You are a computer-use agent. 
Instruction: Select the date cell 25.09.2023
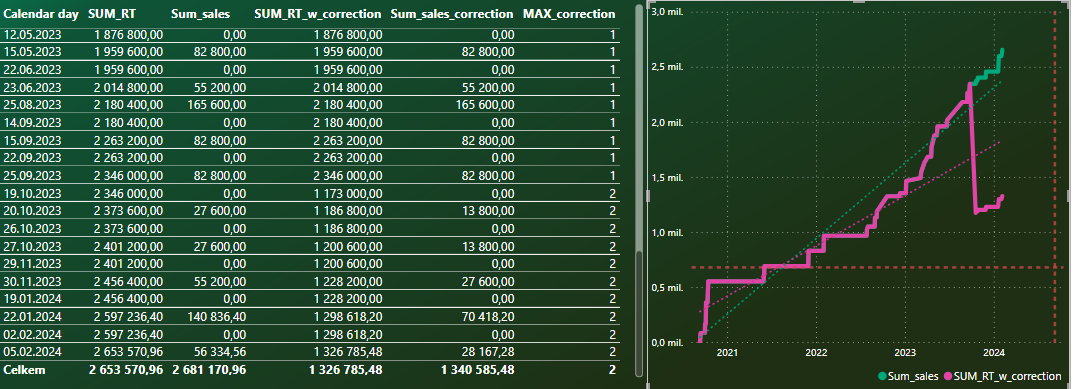point(33,175)
